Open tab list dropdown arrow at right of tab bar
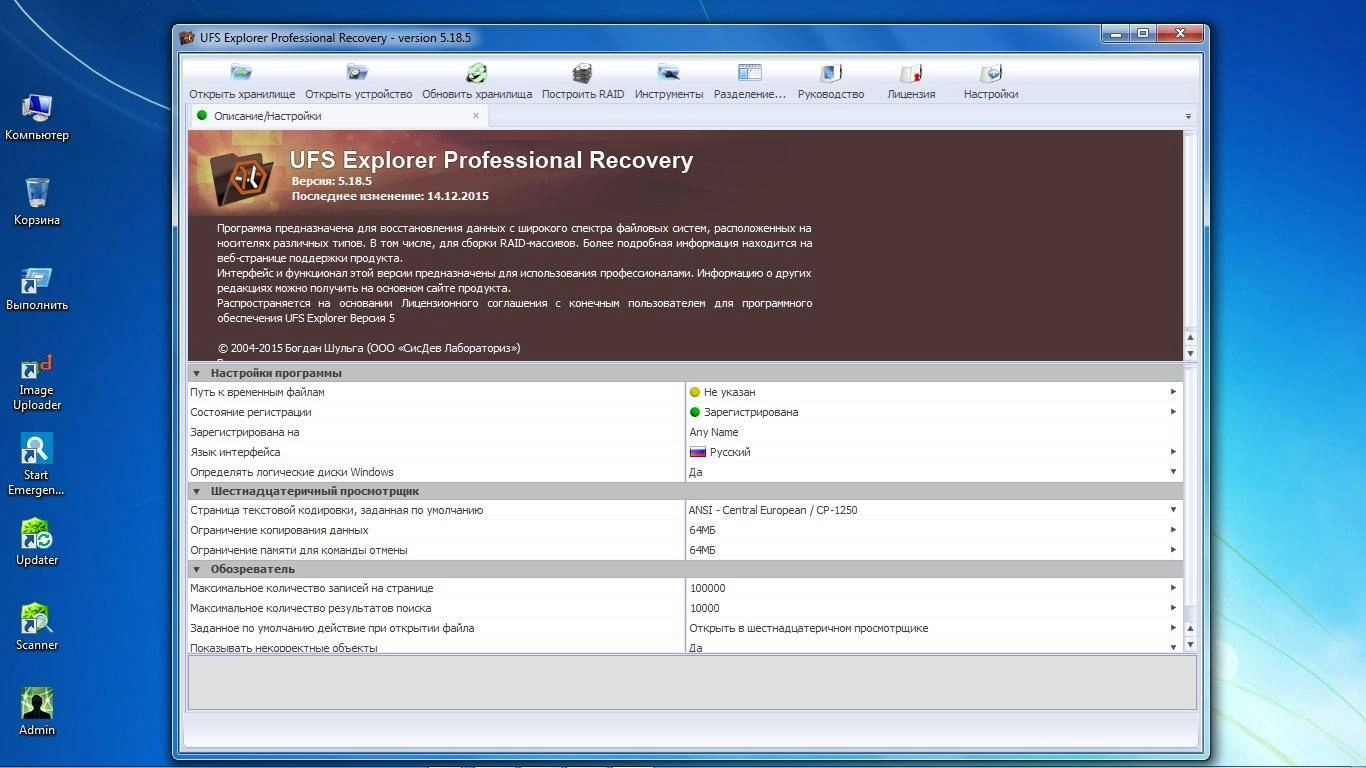The image size is (1366, 768). coord(1188,117)
